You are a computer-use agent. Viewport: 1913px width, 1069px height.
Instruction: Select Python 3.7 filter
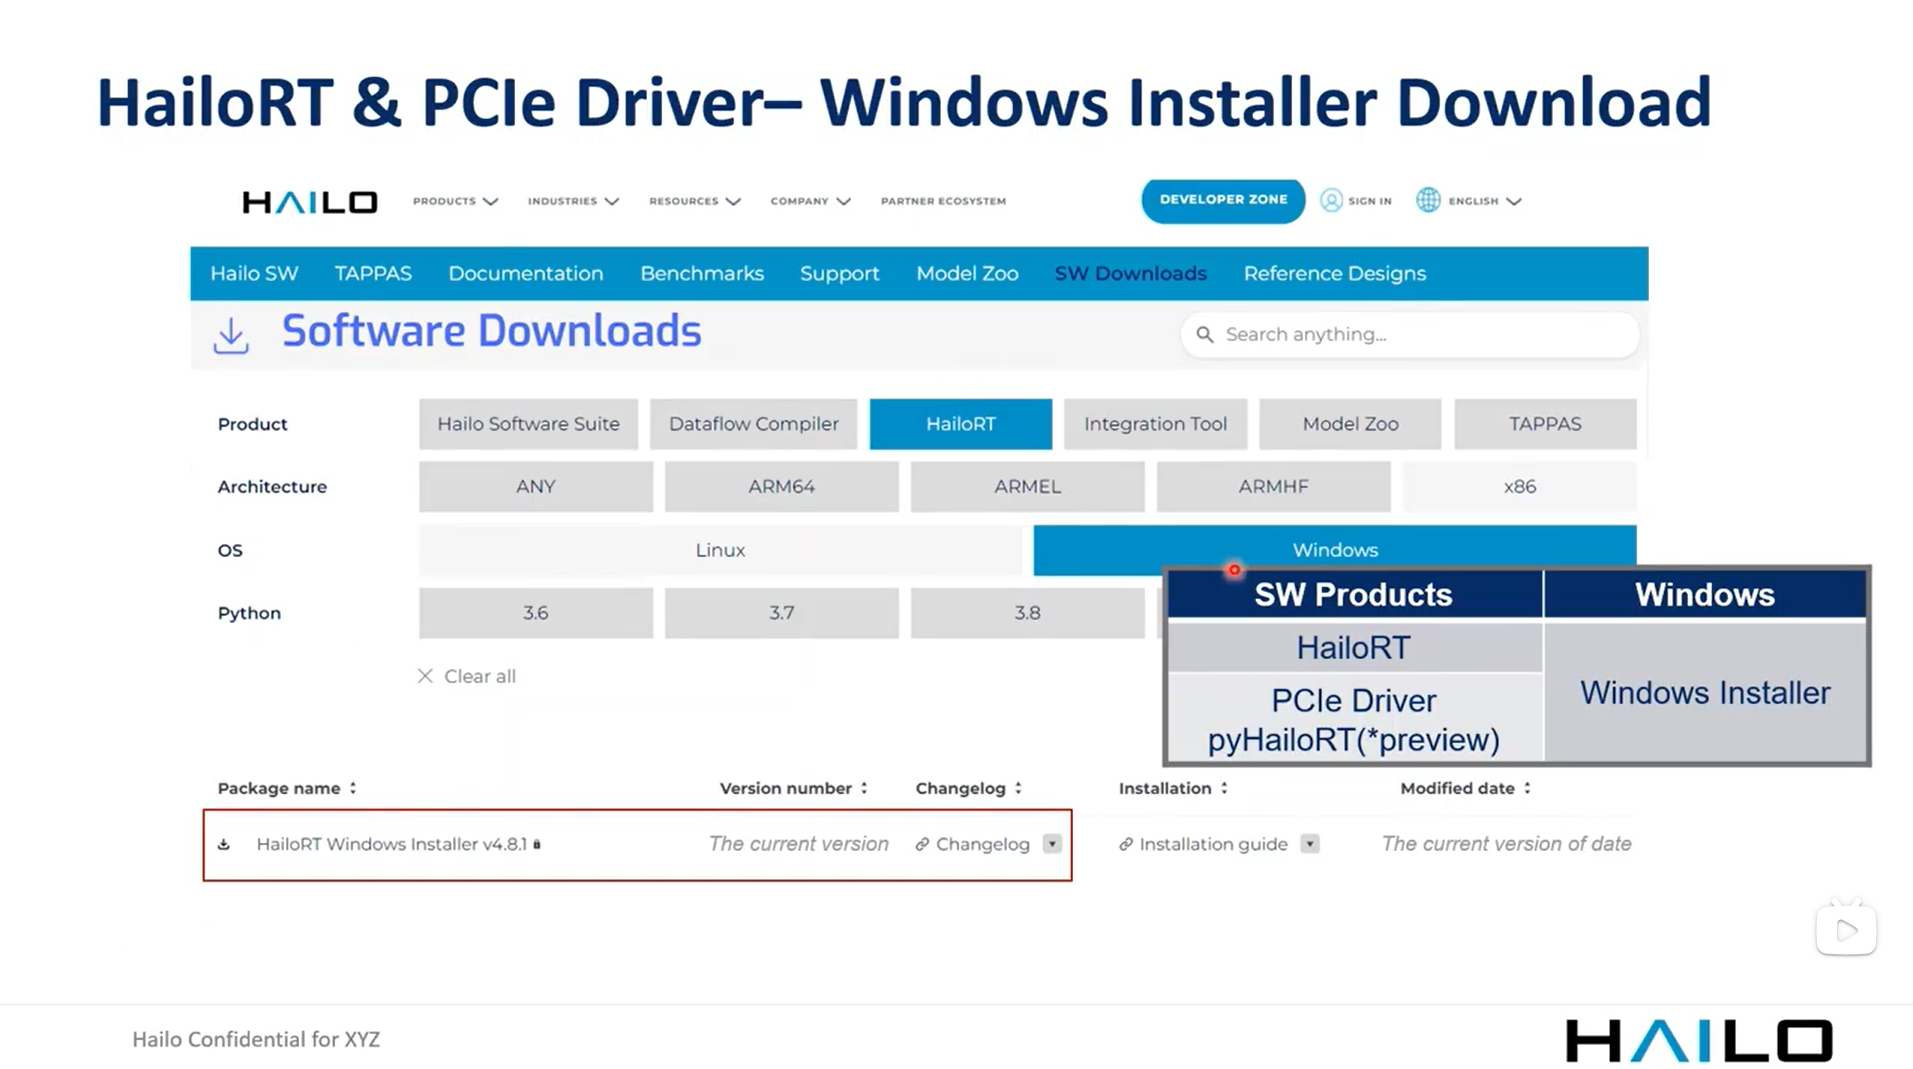coord(781,613)
